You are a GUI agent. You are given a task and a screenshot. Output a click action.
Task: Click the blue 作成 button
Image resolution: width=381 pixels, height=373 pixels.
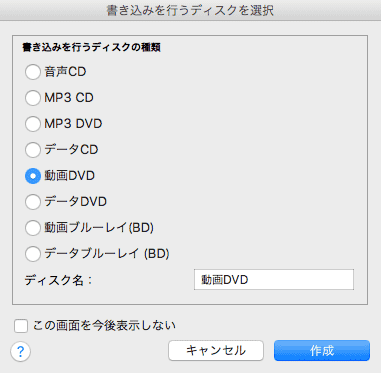pyautogui.click(x=322, y=350)
